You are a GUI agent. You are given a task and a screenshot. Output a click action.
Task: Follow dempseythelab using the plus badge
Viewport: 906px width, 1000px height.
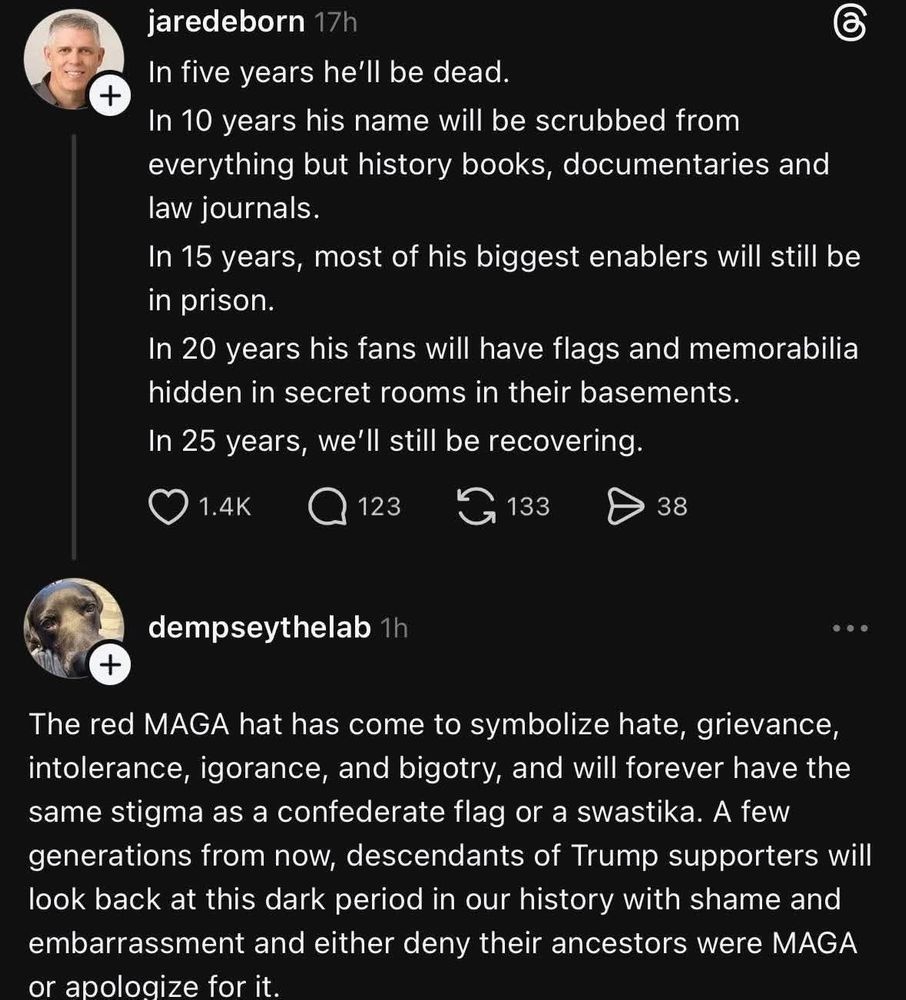coord(111,665)
